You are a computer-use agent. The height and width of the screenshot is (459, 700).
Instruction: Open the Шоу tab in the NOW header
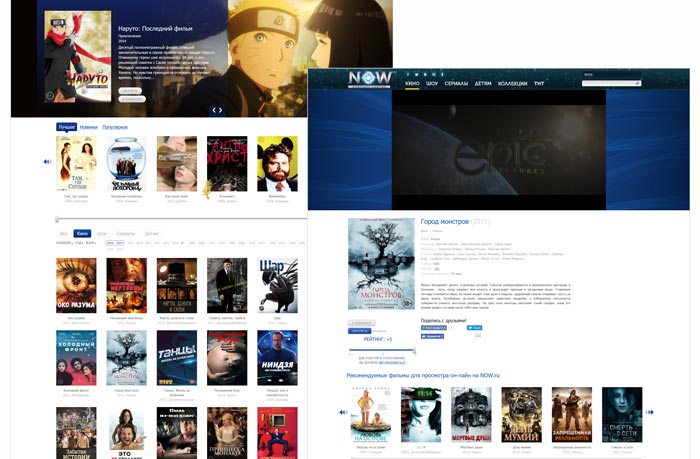click(432, 83)
